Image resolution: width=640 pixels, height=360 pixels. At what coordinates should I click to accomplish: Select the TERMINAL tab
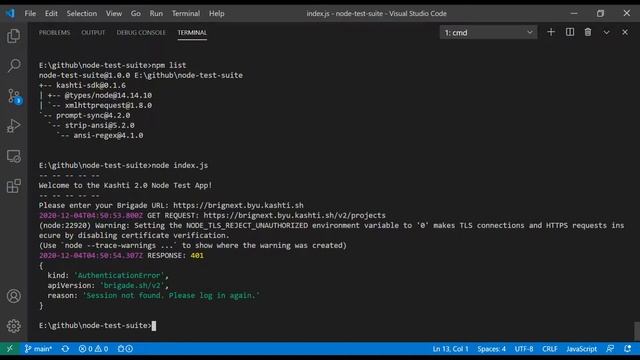point(192,33)
